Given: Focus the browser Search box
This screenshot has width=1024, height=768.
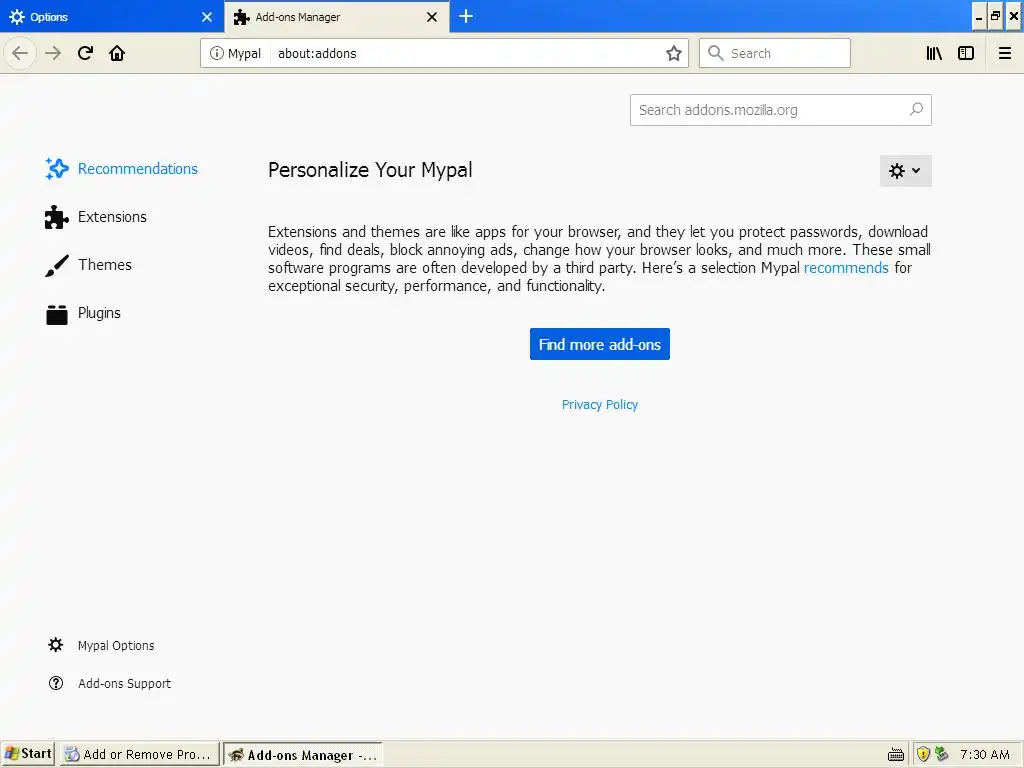Looking at the screenshot, I should tap(775, 53).
